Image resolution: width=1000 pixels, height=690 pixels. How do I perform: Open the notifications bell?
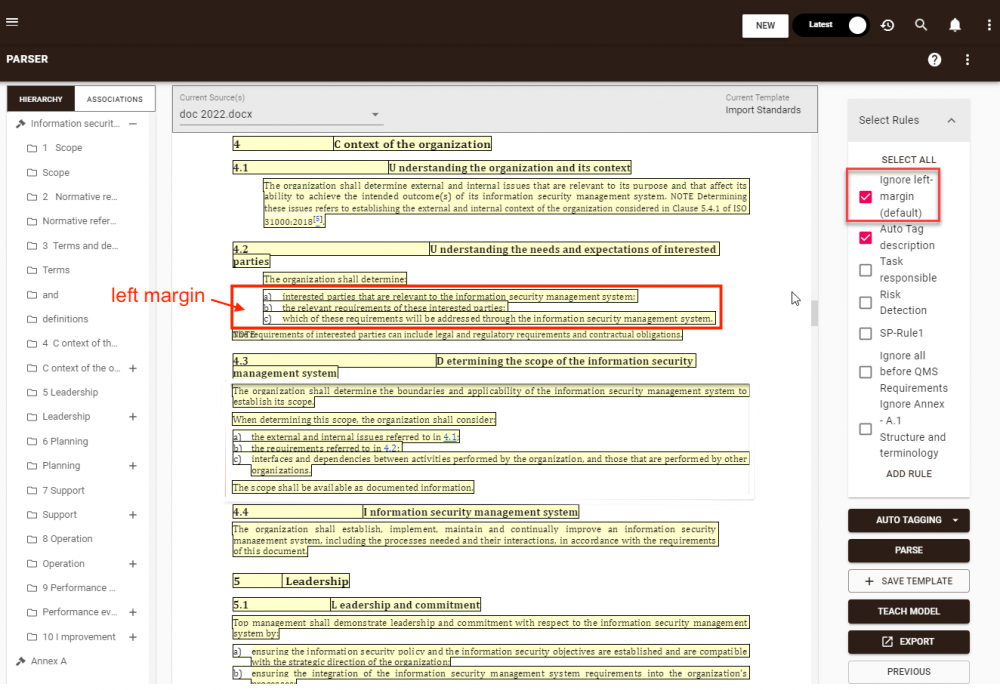point(954,25)
